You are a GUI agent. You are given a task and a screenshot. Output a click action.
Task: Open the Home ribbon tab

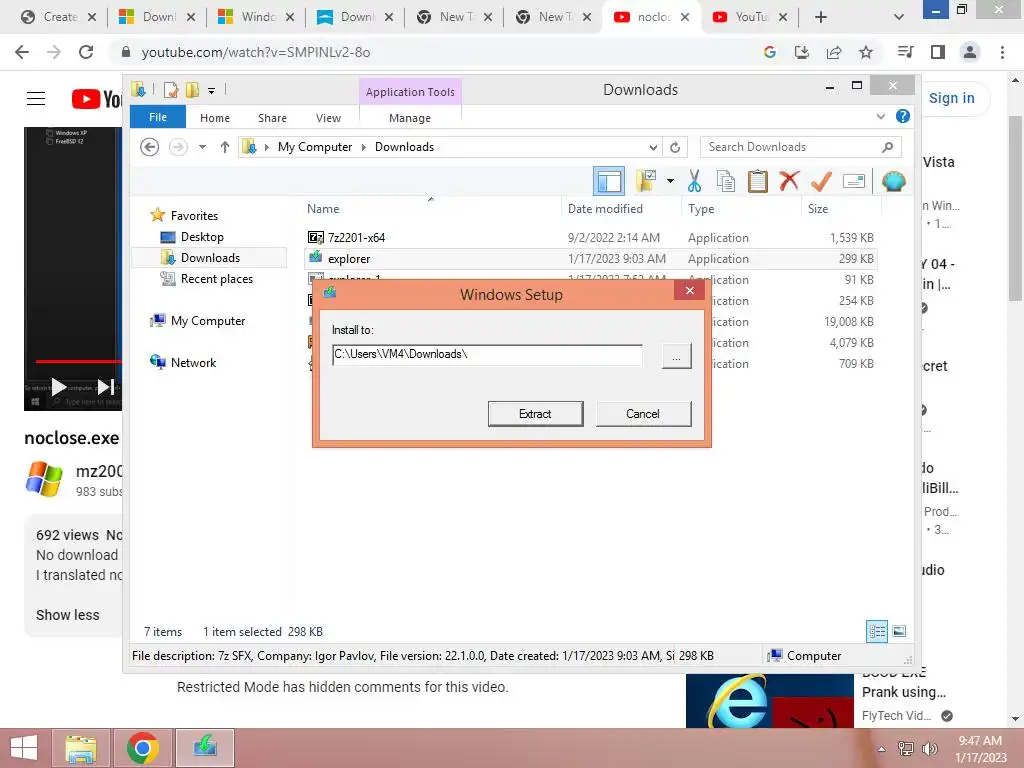coord(215,118)
